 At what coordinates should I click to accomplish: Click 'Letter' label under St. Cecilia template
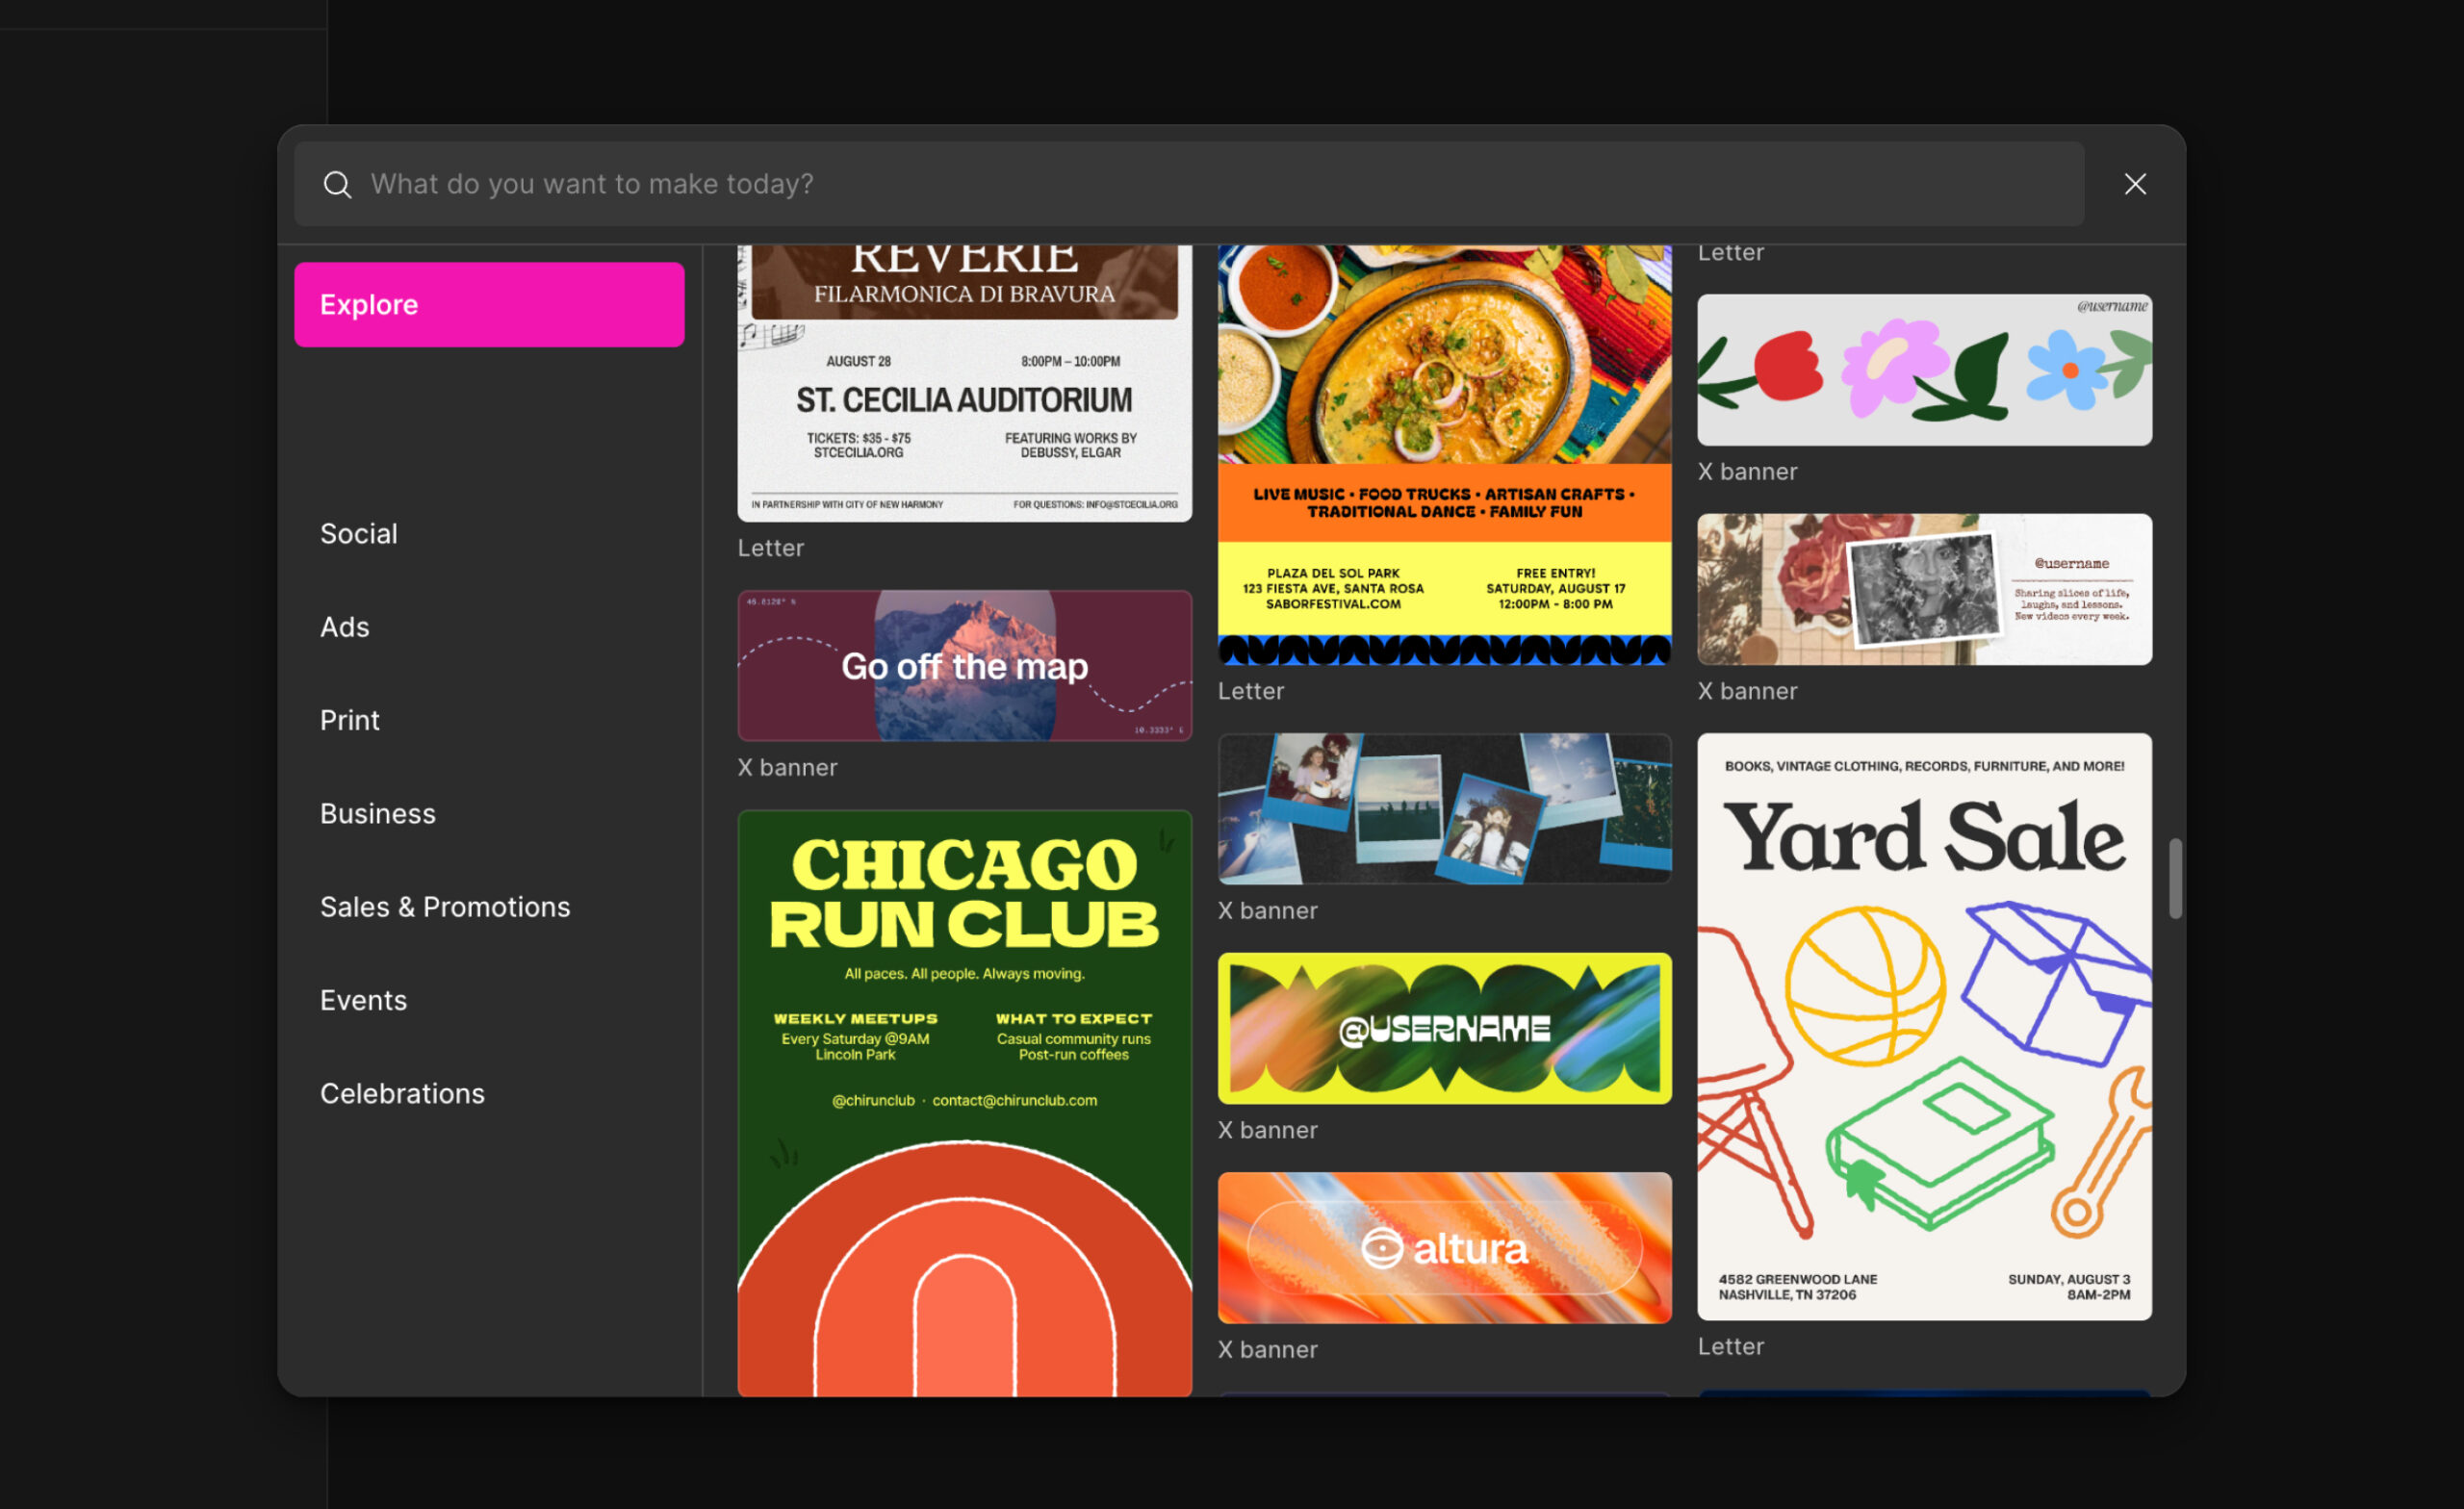pos(770,548)
